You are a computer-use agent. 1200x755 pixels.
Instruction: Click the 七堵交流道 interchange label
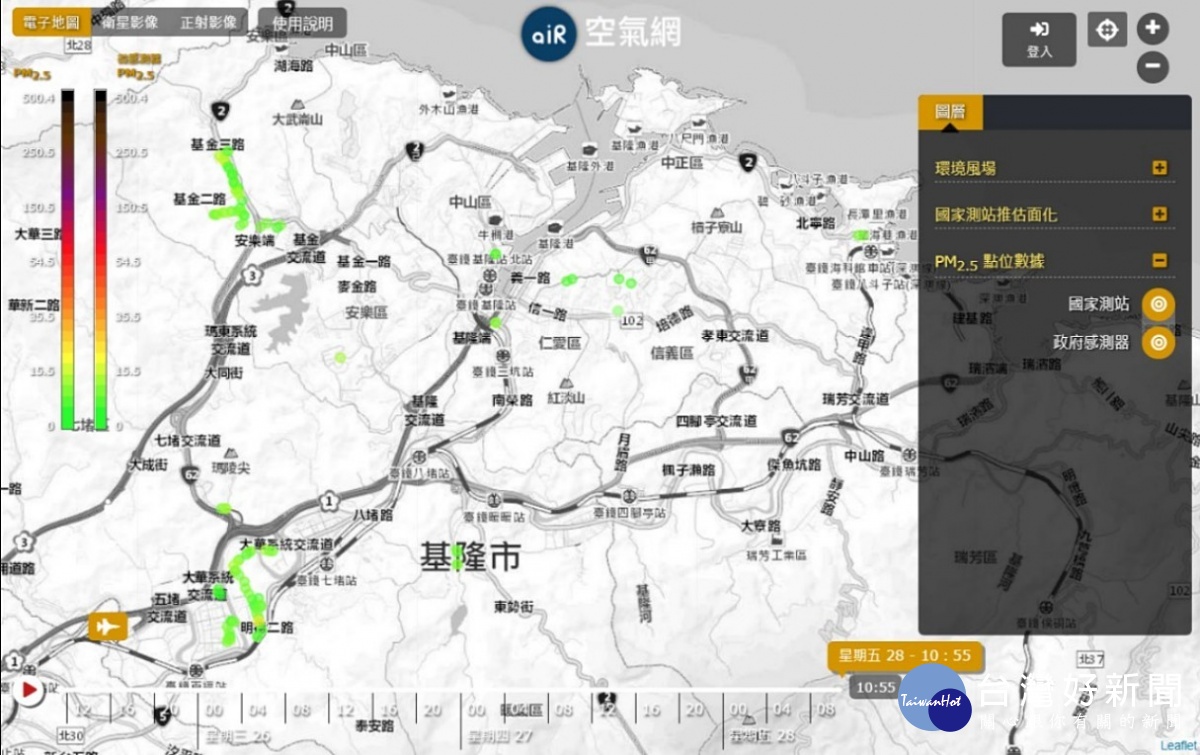click(188, 440)
